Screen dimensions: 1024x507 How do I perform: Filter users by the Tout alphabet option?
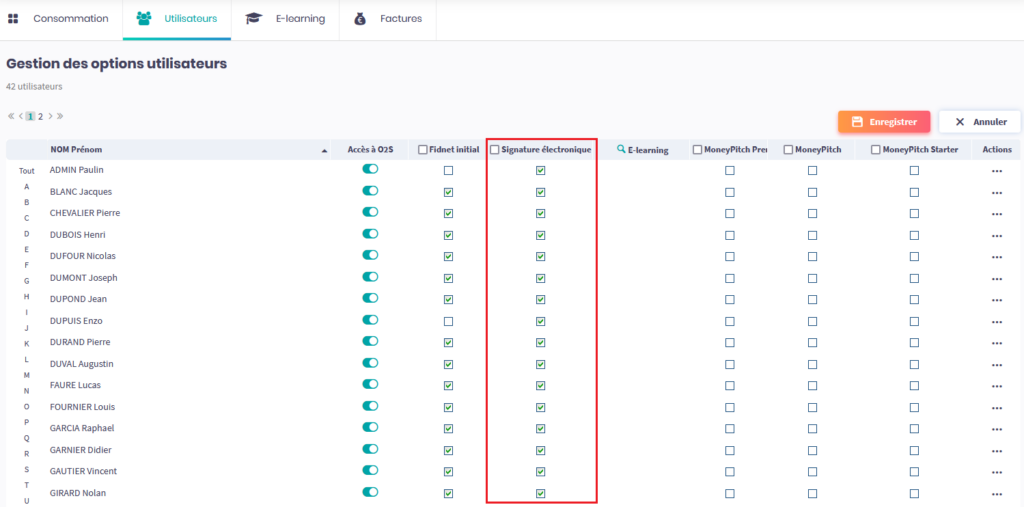[26, 171]
